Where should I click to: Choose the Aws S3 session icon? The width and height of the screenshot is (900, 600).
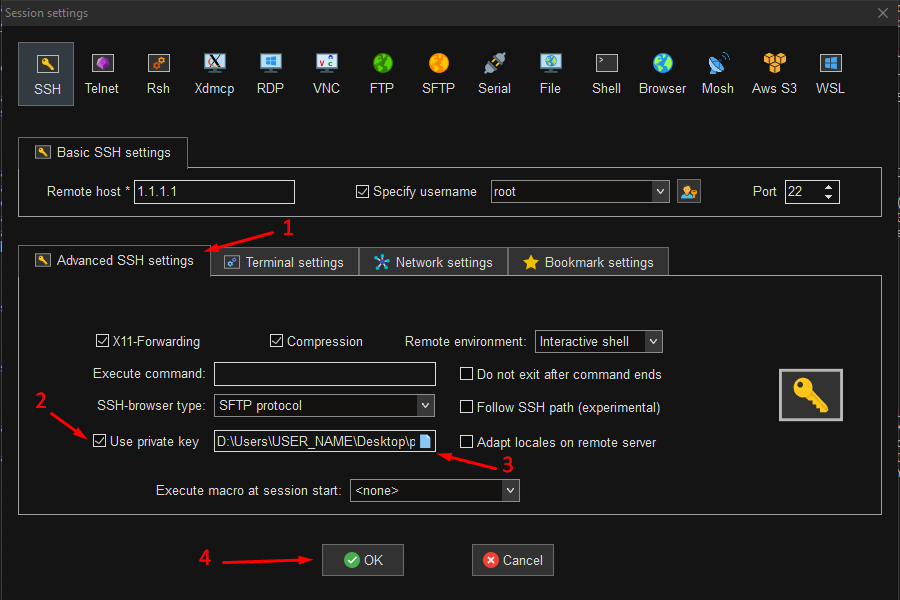[774, 74]
